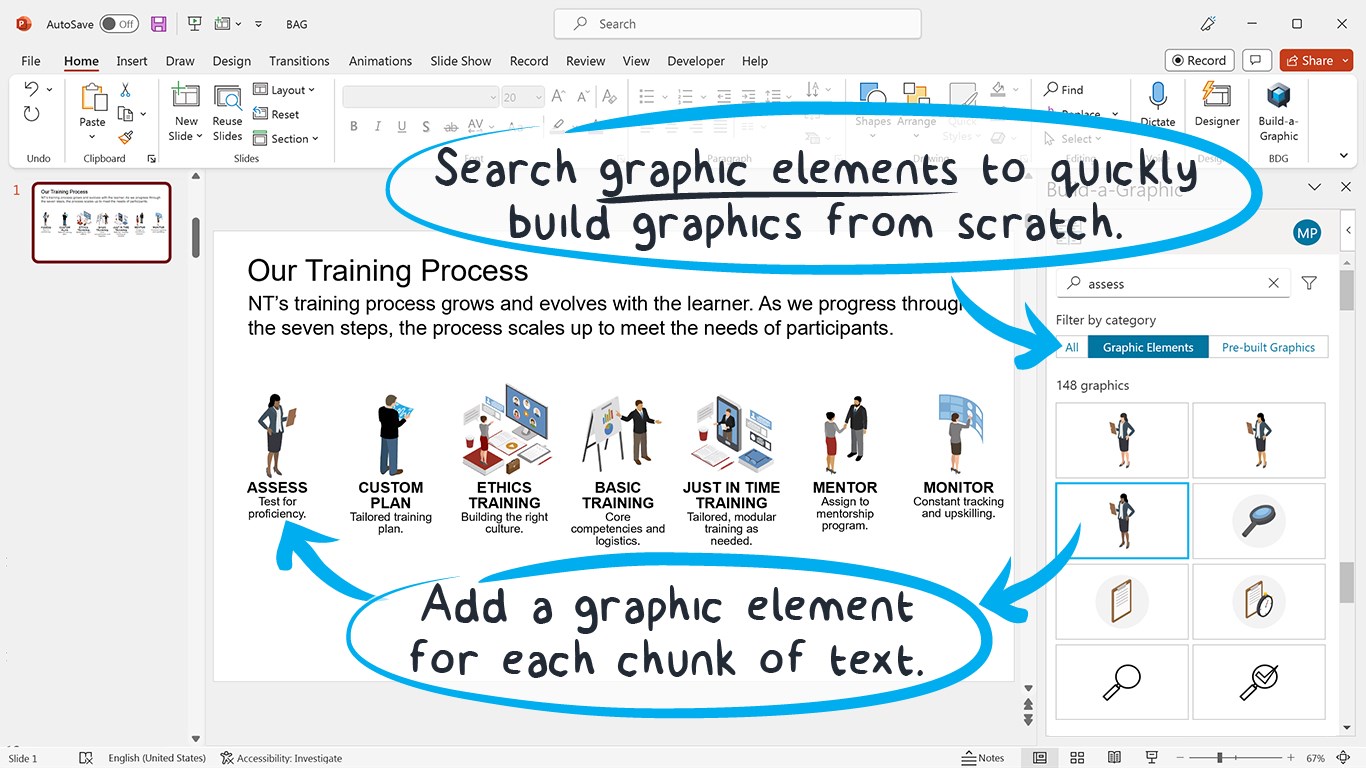Switch to Reading view
This screenshot has width=1366, height=768.
tap(1113, 758)
